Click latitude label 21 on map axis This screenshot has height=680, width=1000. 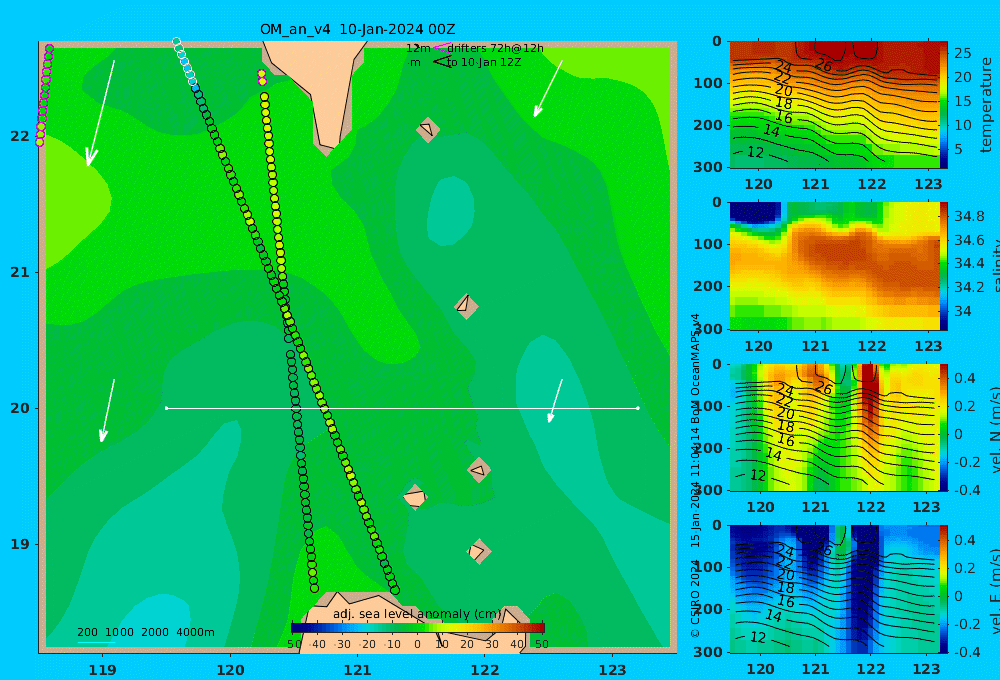(19, 272)
